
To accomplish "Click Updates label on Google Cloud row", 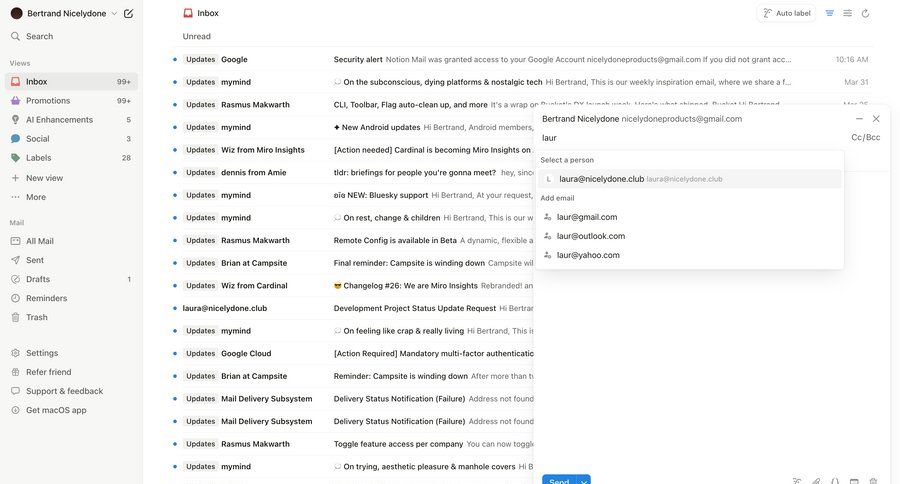I will (200, 354).
